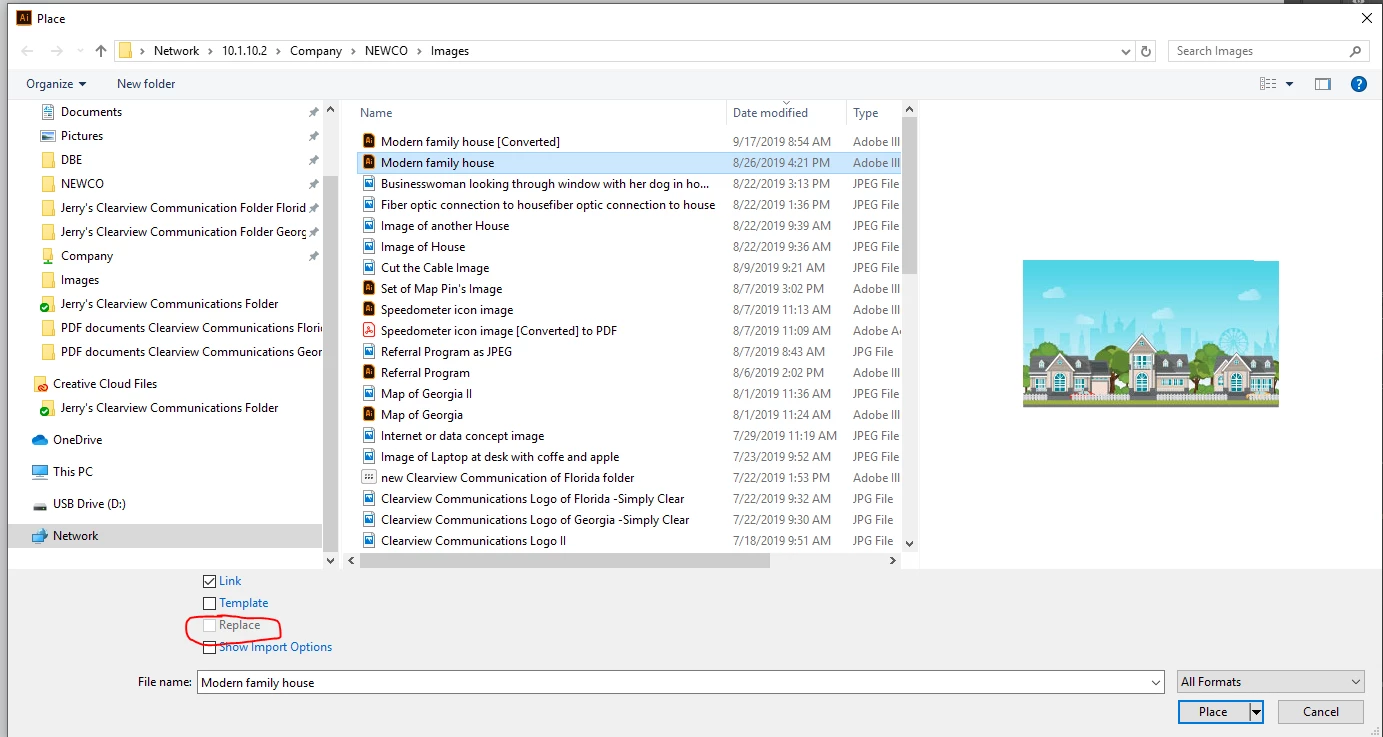
Task: Click Network in the address breadcrumb
Action: [x=176, y=51]
